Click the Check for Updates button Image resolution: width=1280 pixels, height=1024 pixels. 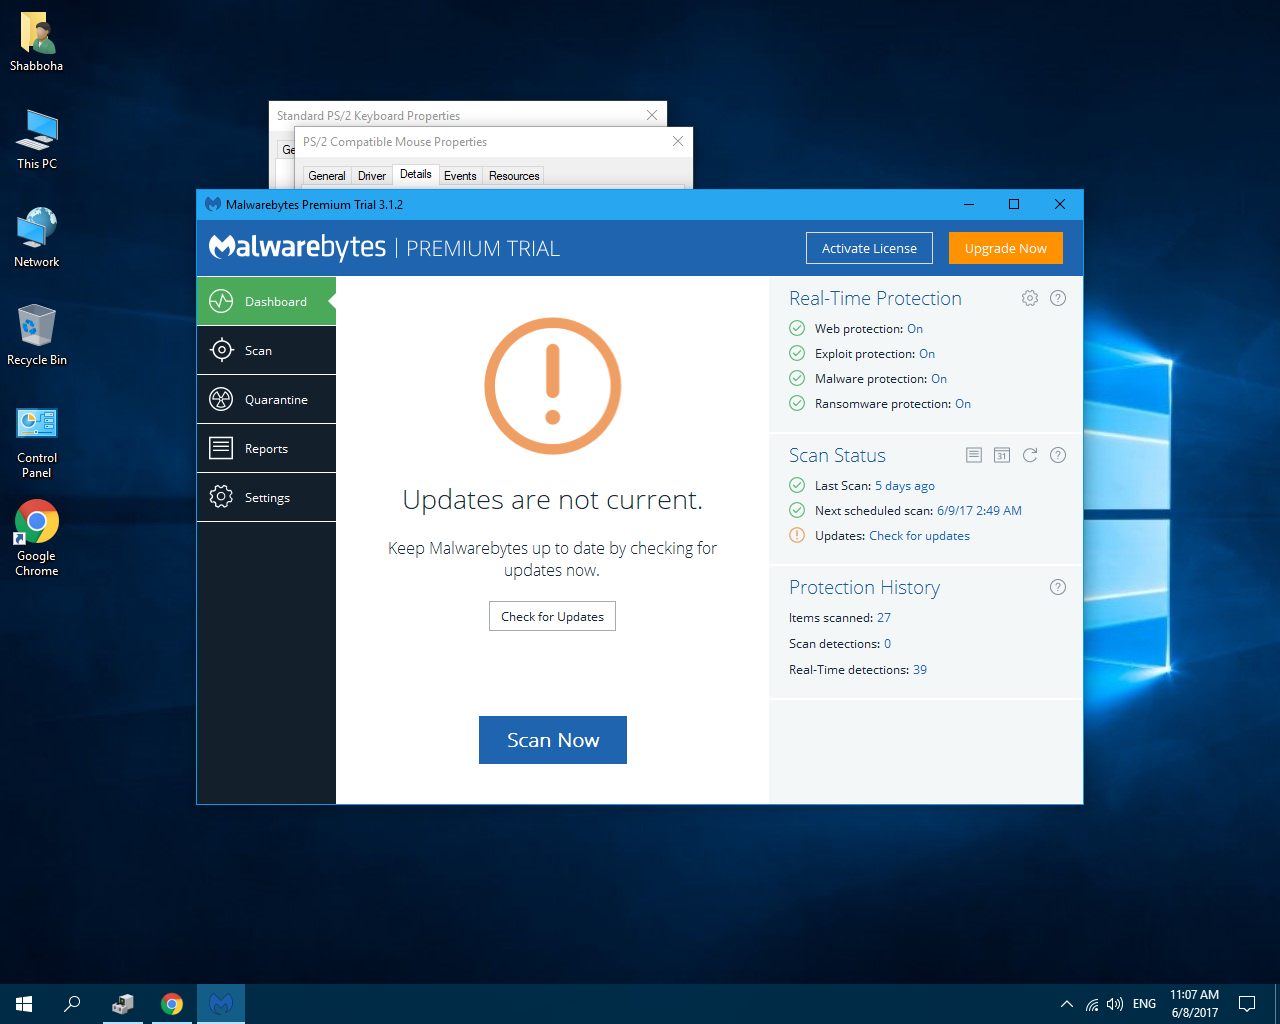(x=552, y=616)
